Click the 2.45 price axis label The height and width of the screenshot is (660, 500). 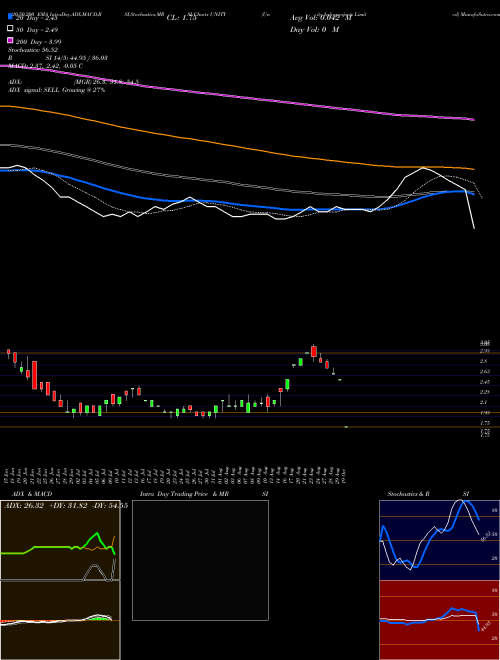[x=485, y=382]
